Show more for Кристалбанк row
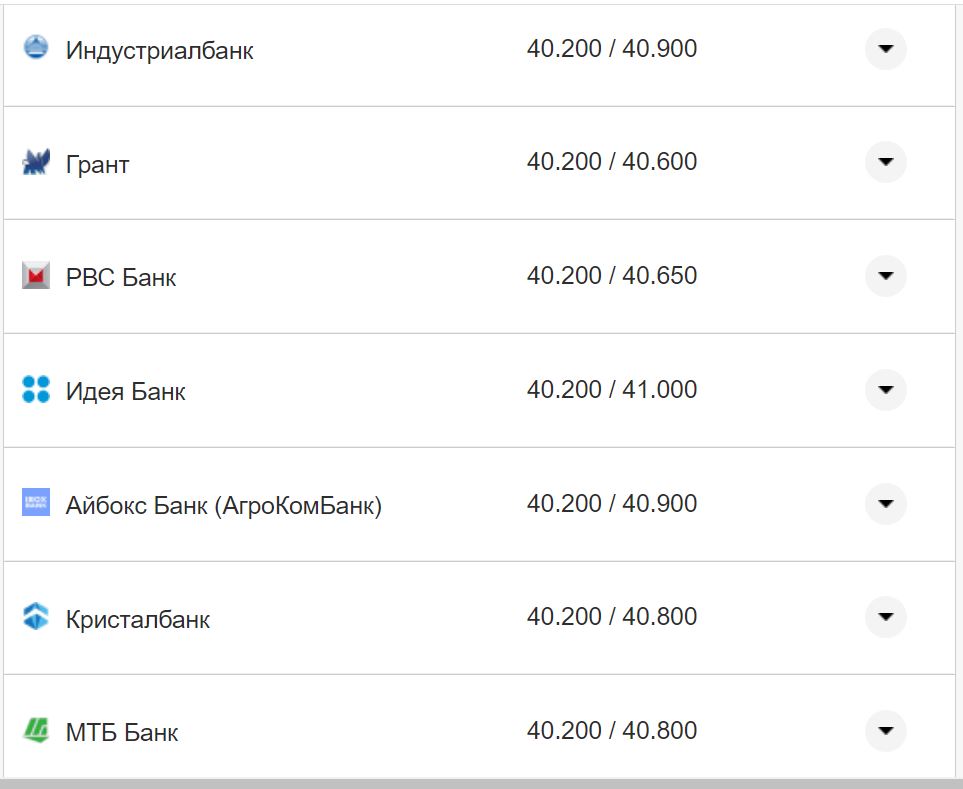963x789 pixels. pyautogui.click(x=885, y=617)
